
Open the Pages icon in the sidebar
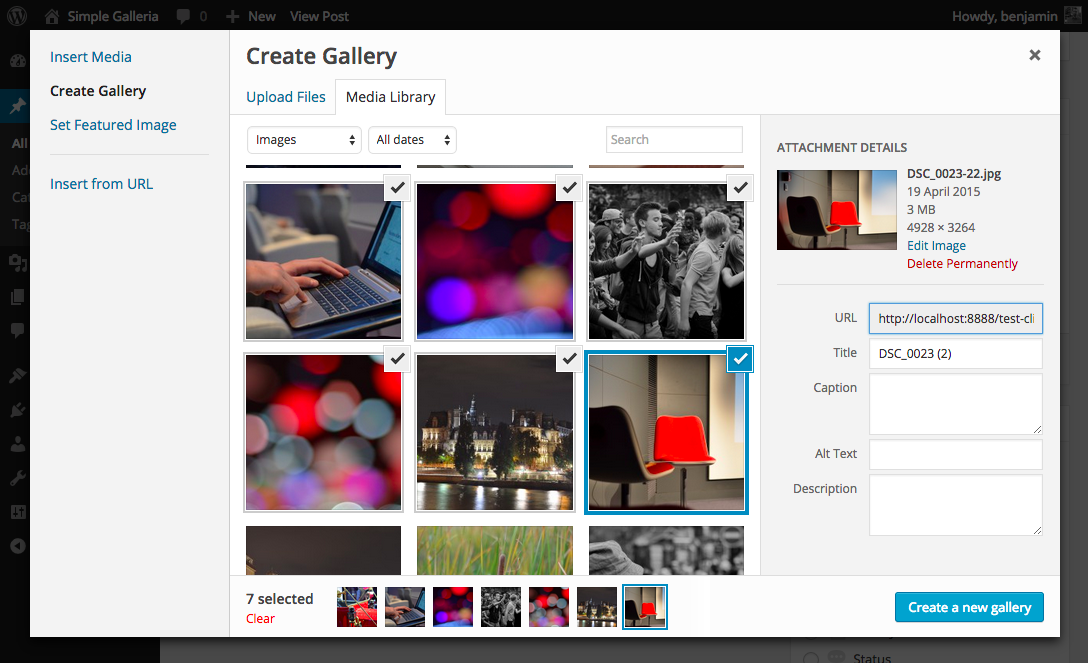pyautogui.click(x=17, y=297)
